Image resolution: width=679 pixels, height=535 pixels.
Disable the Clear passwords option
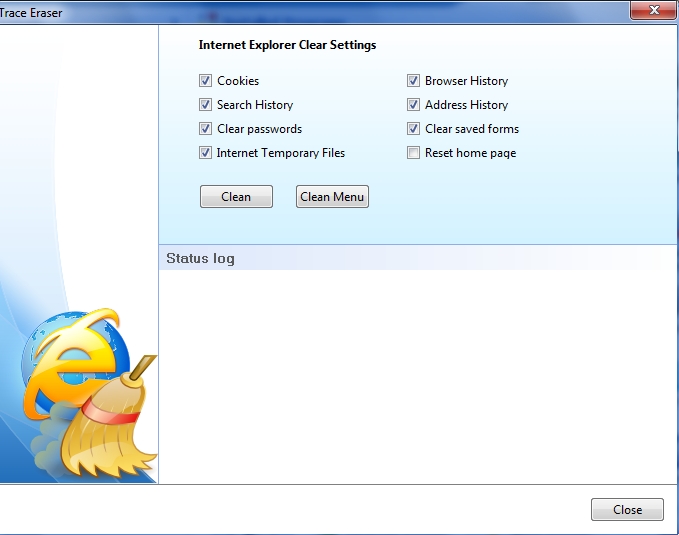click(x=205, y=129)
